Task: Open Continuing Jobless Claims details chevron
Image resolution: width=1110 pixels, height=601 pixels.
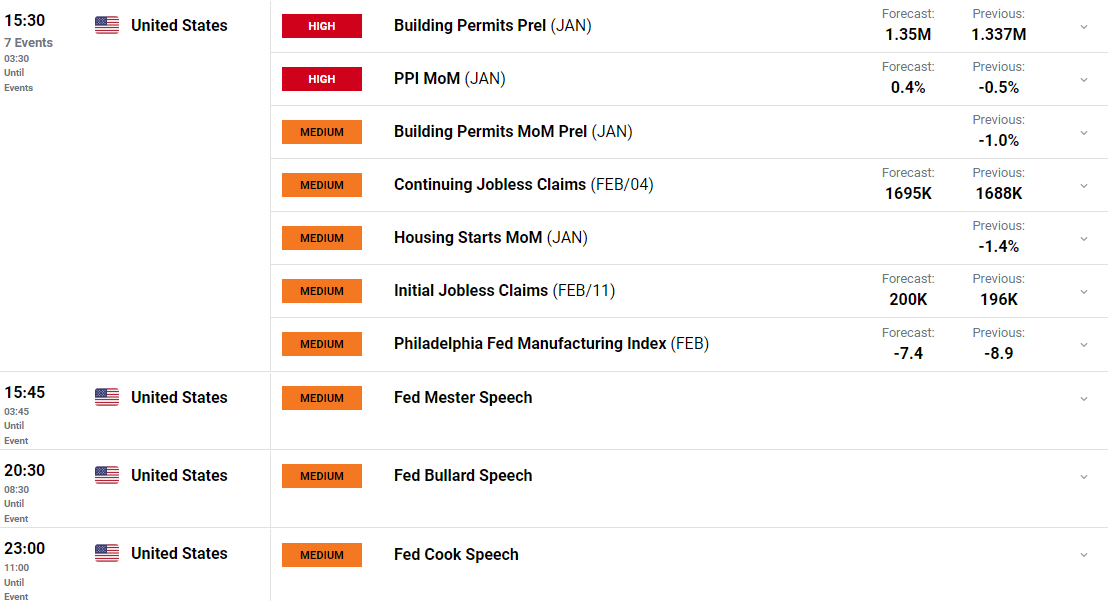Action: tap(1084, 186)
